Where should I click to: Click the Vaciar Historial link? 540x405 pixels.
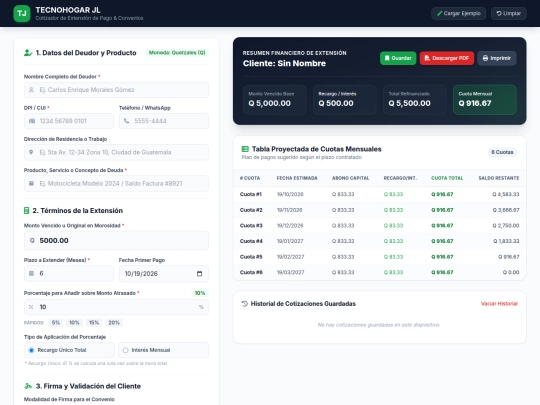pos(499,304)
